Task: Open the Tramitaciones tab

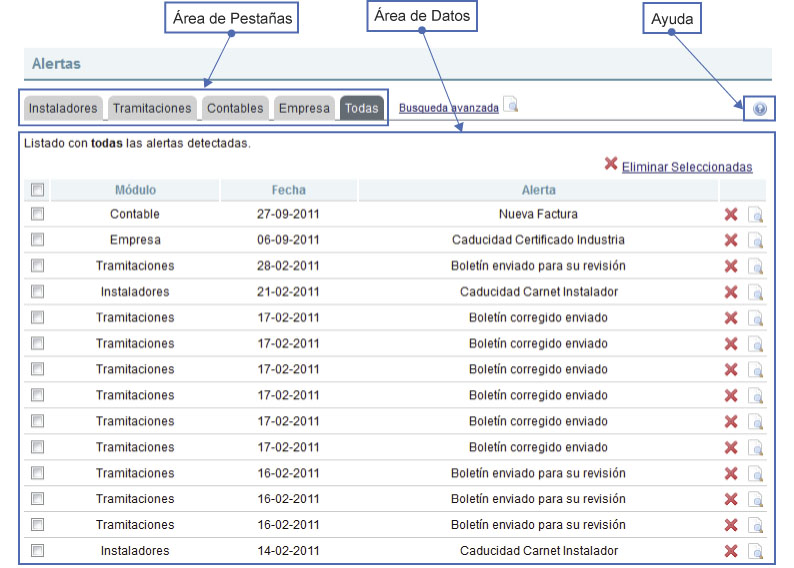Action: pyautogui.click(x=151, y=108)
